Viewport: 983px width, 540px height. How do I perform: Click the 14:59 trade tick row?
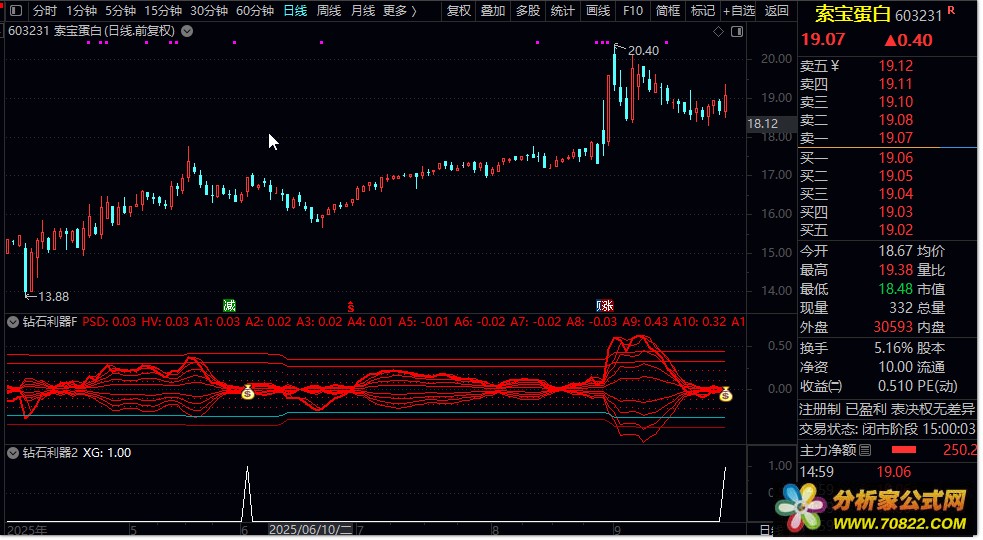888,472
